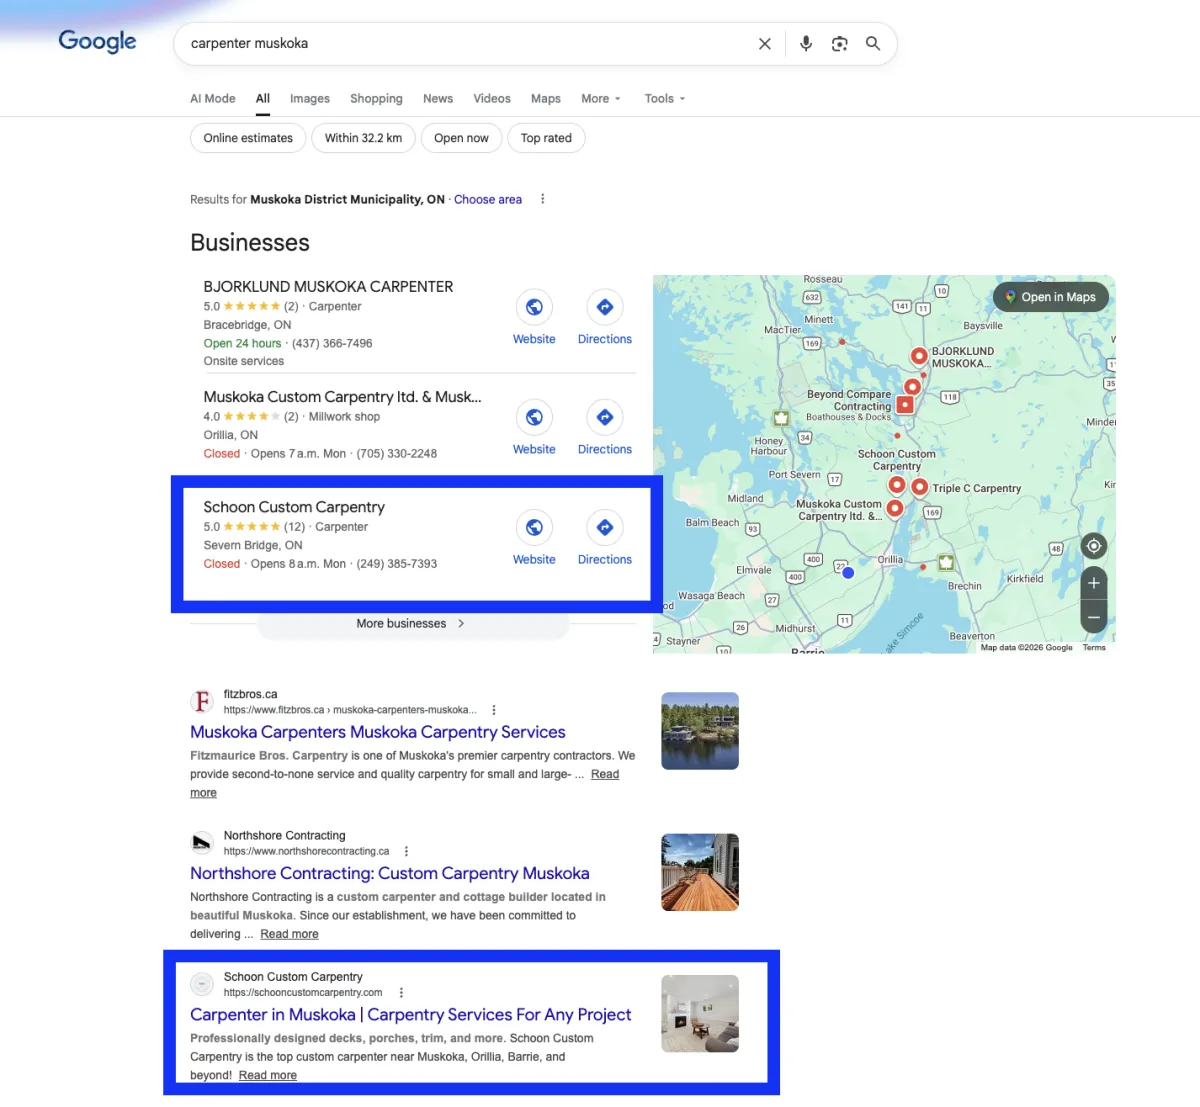Zoom in the map with plus button
The width and height of the screenshot is (1200, 1107).
pyautogui.click(x=1094, y=583)
